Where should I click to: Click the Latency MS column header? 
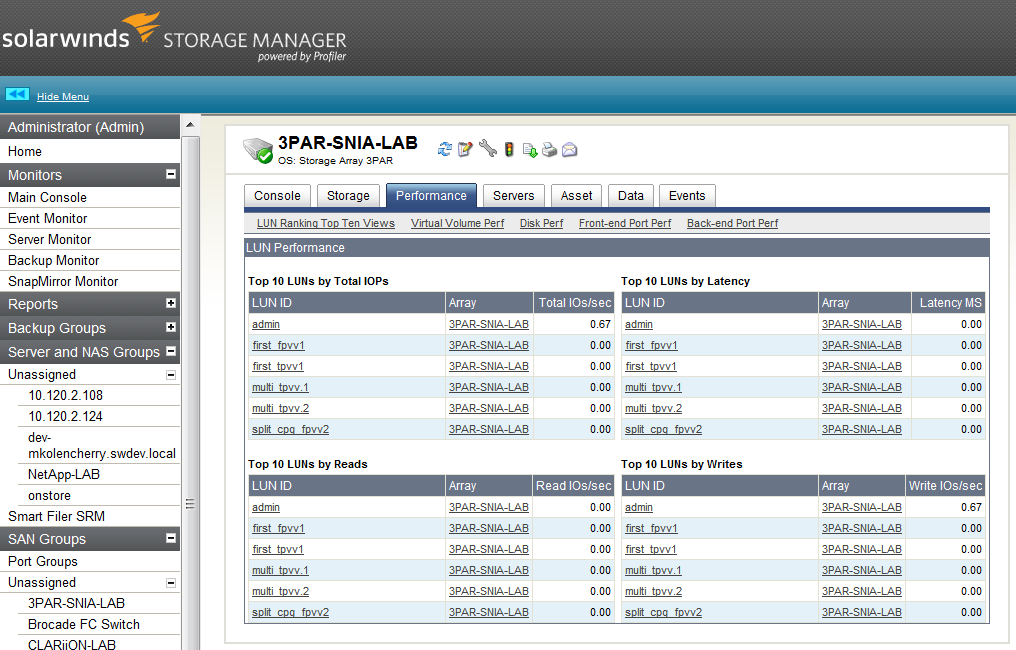coord(949,303)
